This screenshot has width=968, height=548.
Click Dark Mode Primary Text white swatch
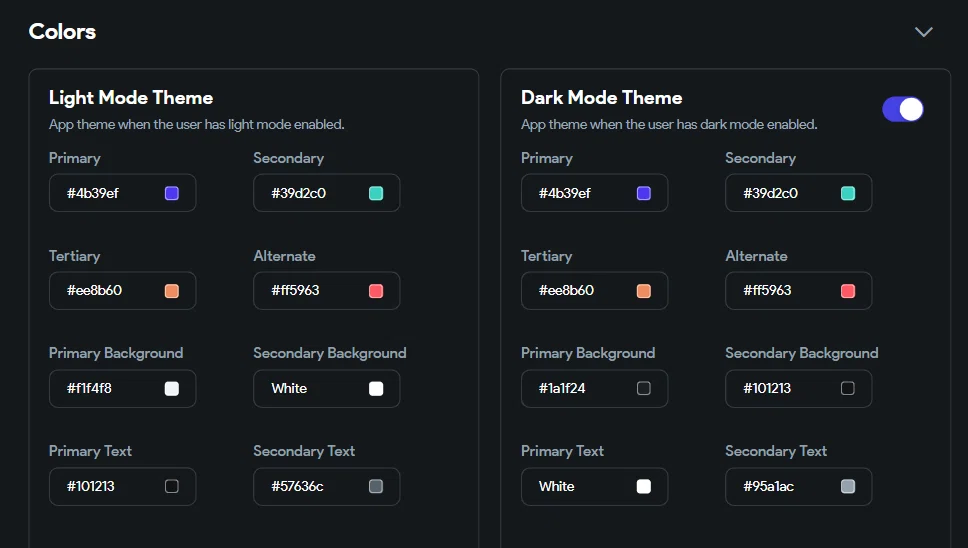point(644,486)
